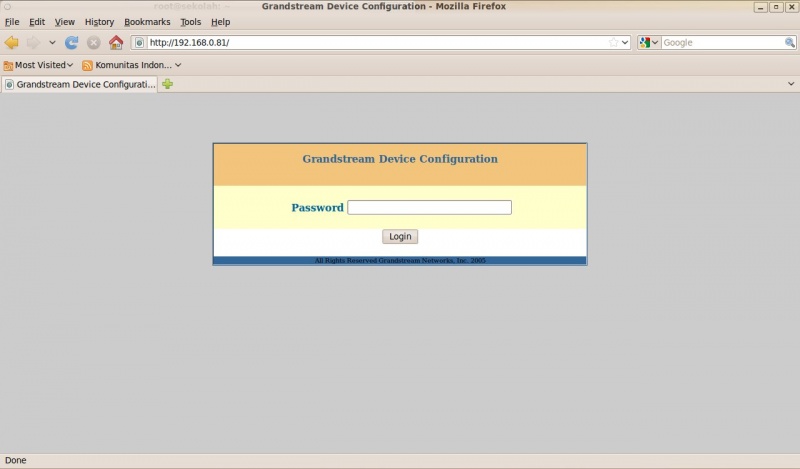Click into the Password field
The image size is (800, 469).
(429, 208)
